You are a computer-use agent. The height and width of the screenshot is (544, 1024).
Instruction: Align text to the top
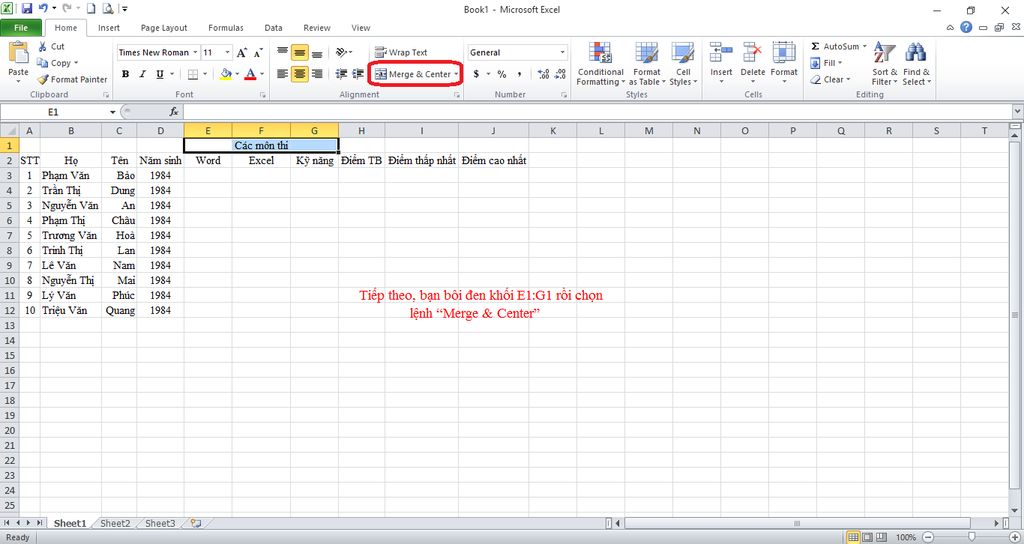pyautogui.click(x=282, y=52)
